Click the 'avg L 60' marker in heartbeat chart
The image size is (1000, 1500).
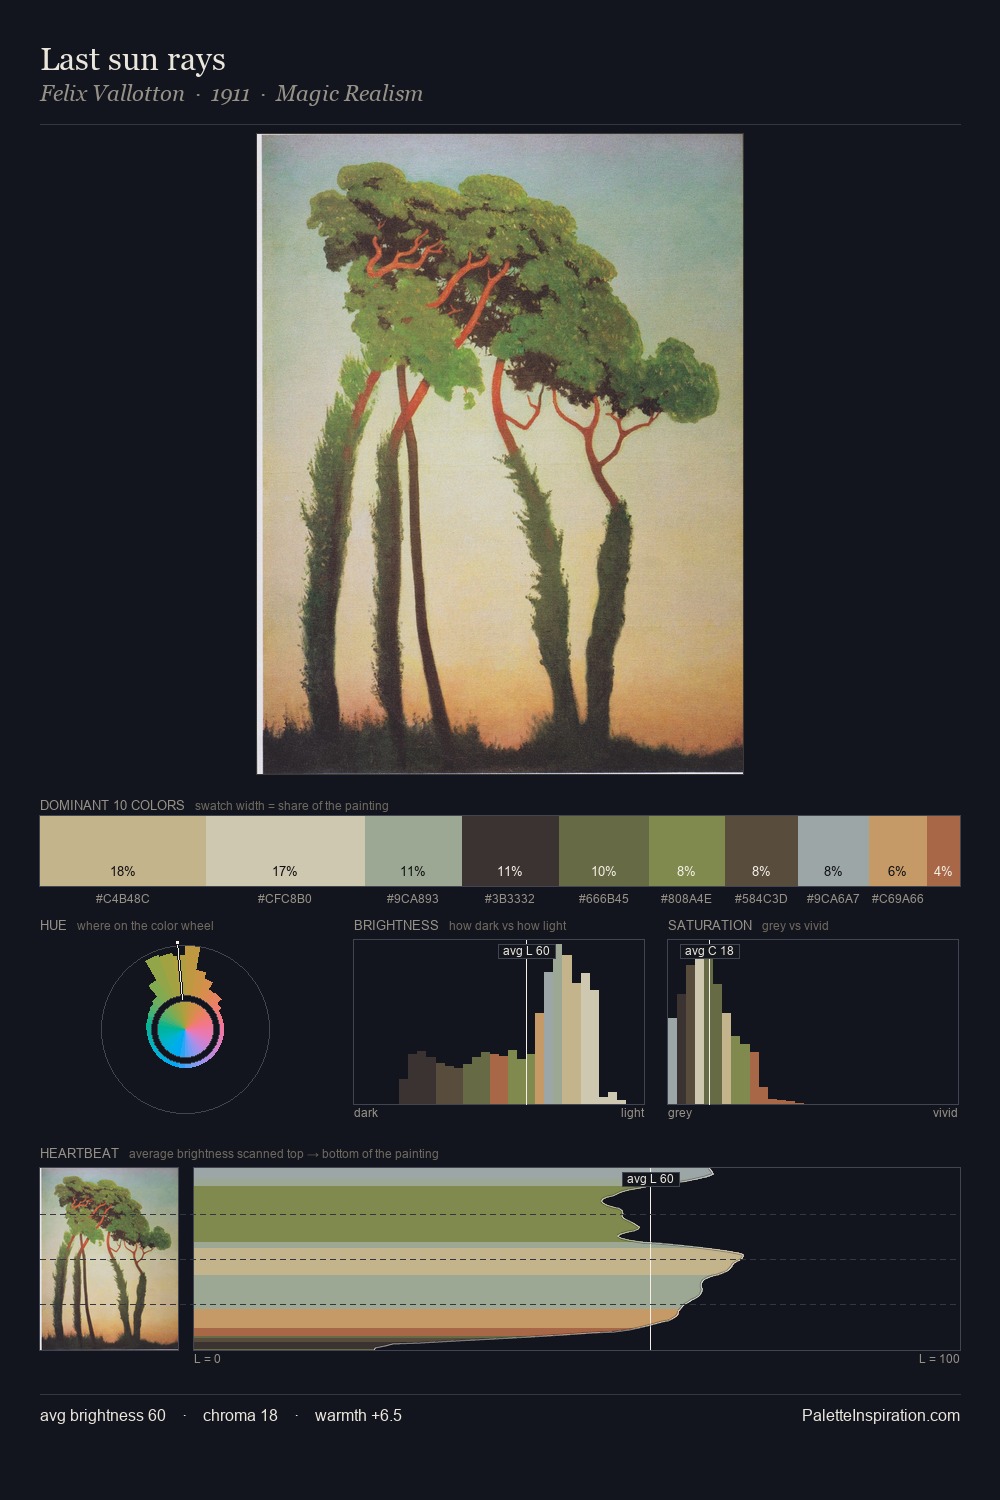click(650, 1179)
